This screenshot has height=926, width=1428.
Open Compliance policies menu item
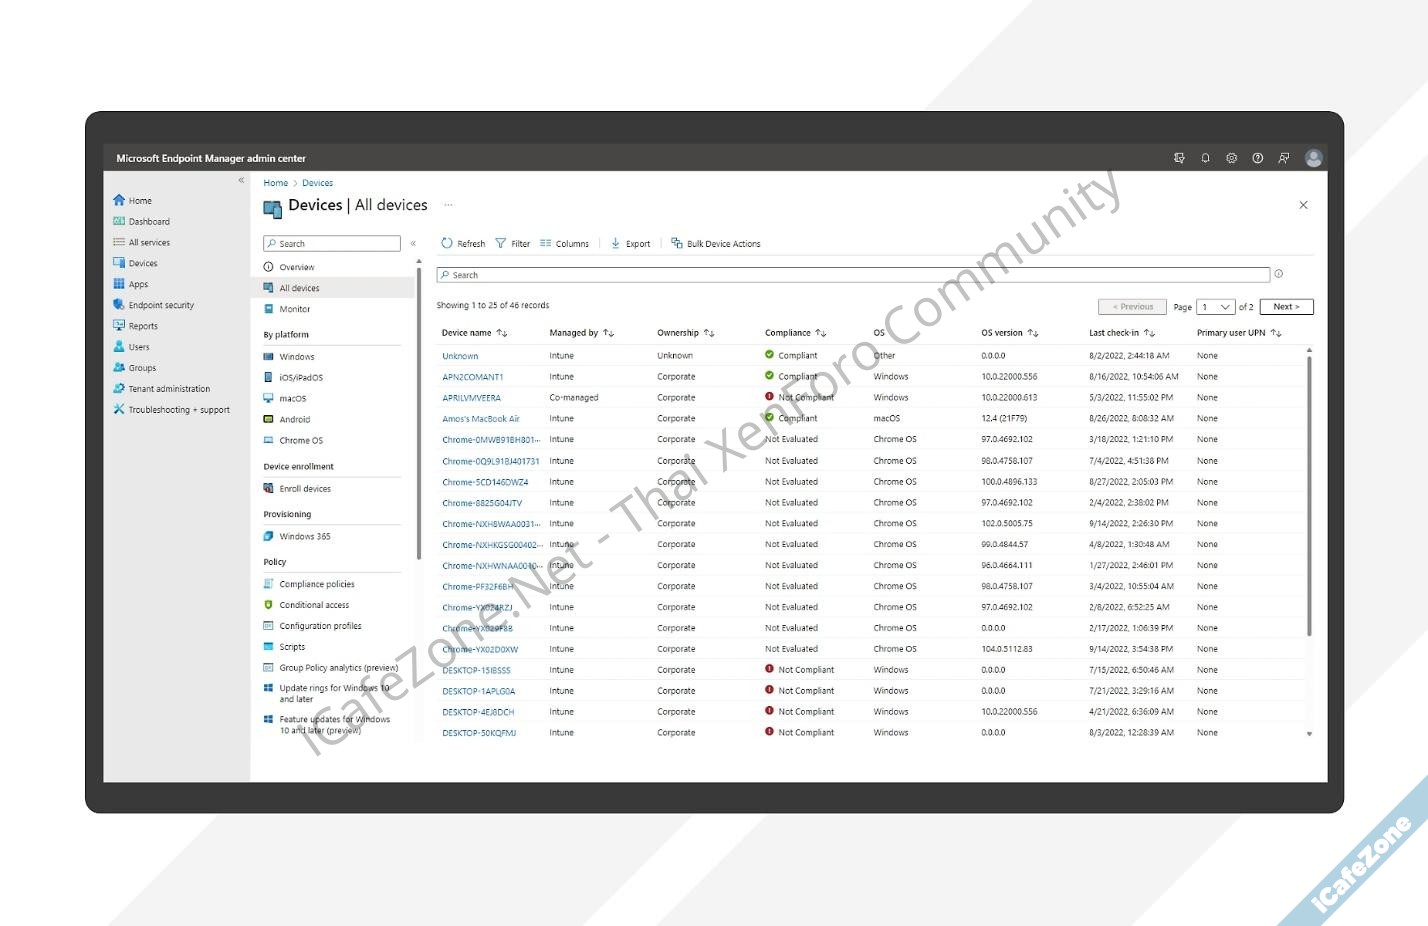(x=316, y=584)
